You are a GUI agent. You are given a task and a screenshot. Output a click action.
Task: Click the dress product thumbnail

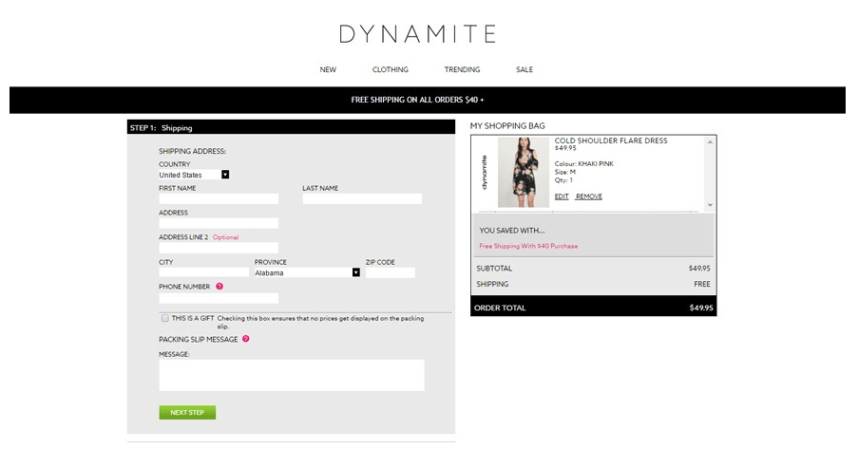click(523, 172)
